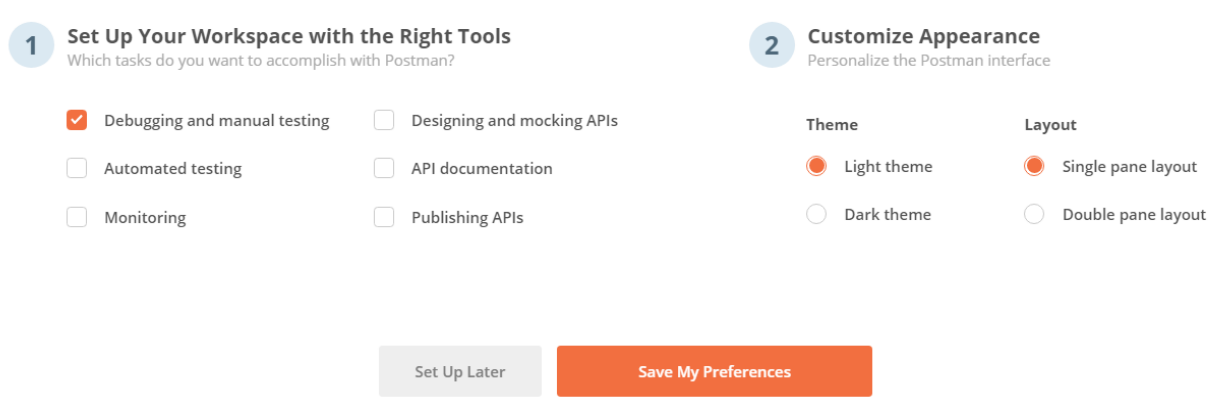
Task: Tick the Publishing APIs checkbox
Action: [x=384, y=217]
